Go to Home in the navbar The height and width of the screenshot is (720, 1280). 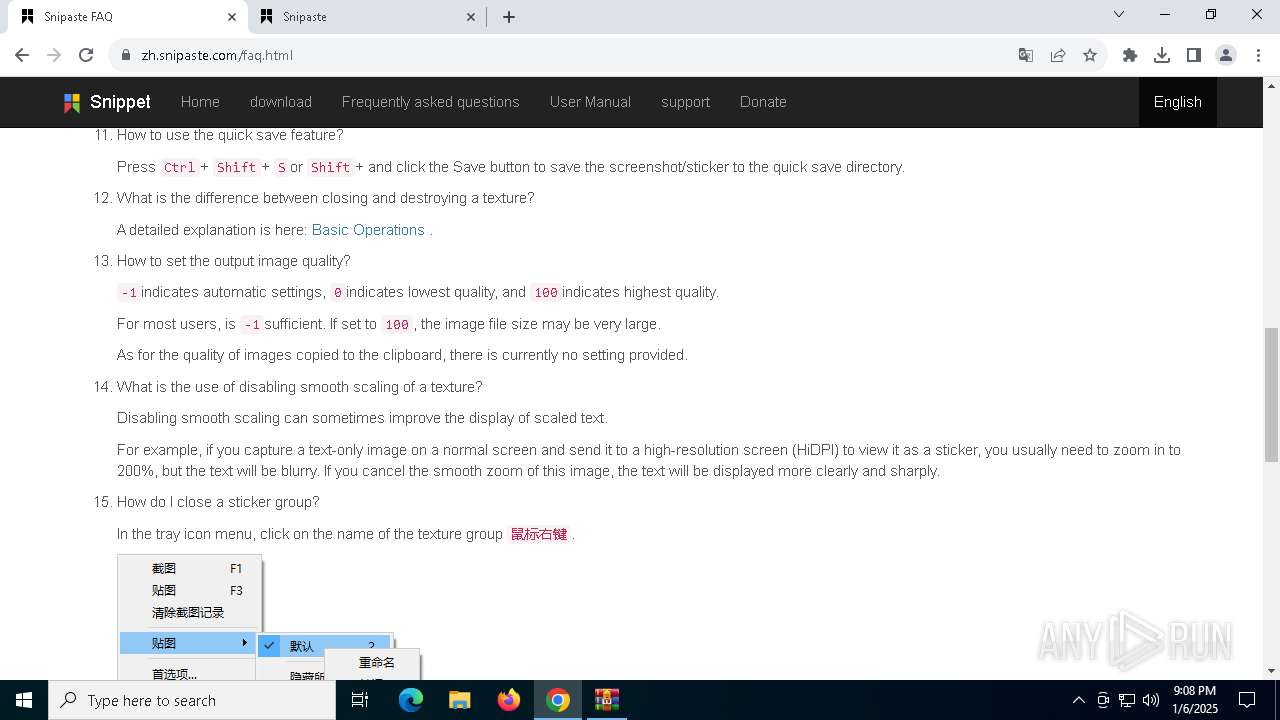200,102
